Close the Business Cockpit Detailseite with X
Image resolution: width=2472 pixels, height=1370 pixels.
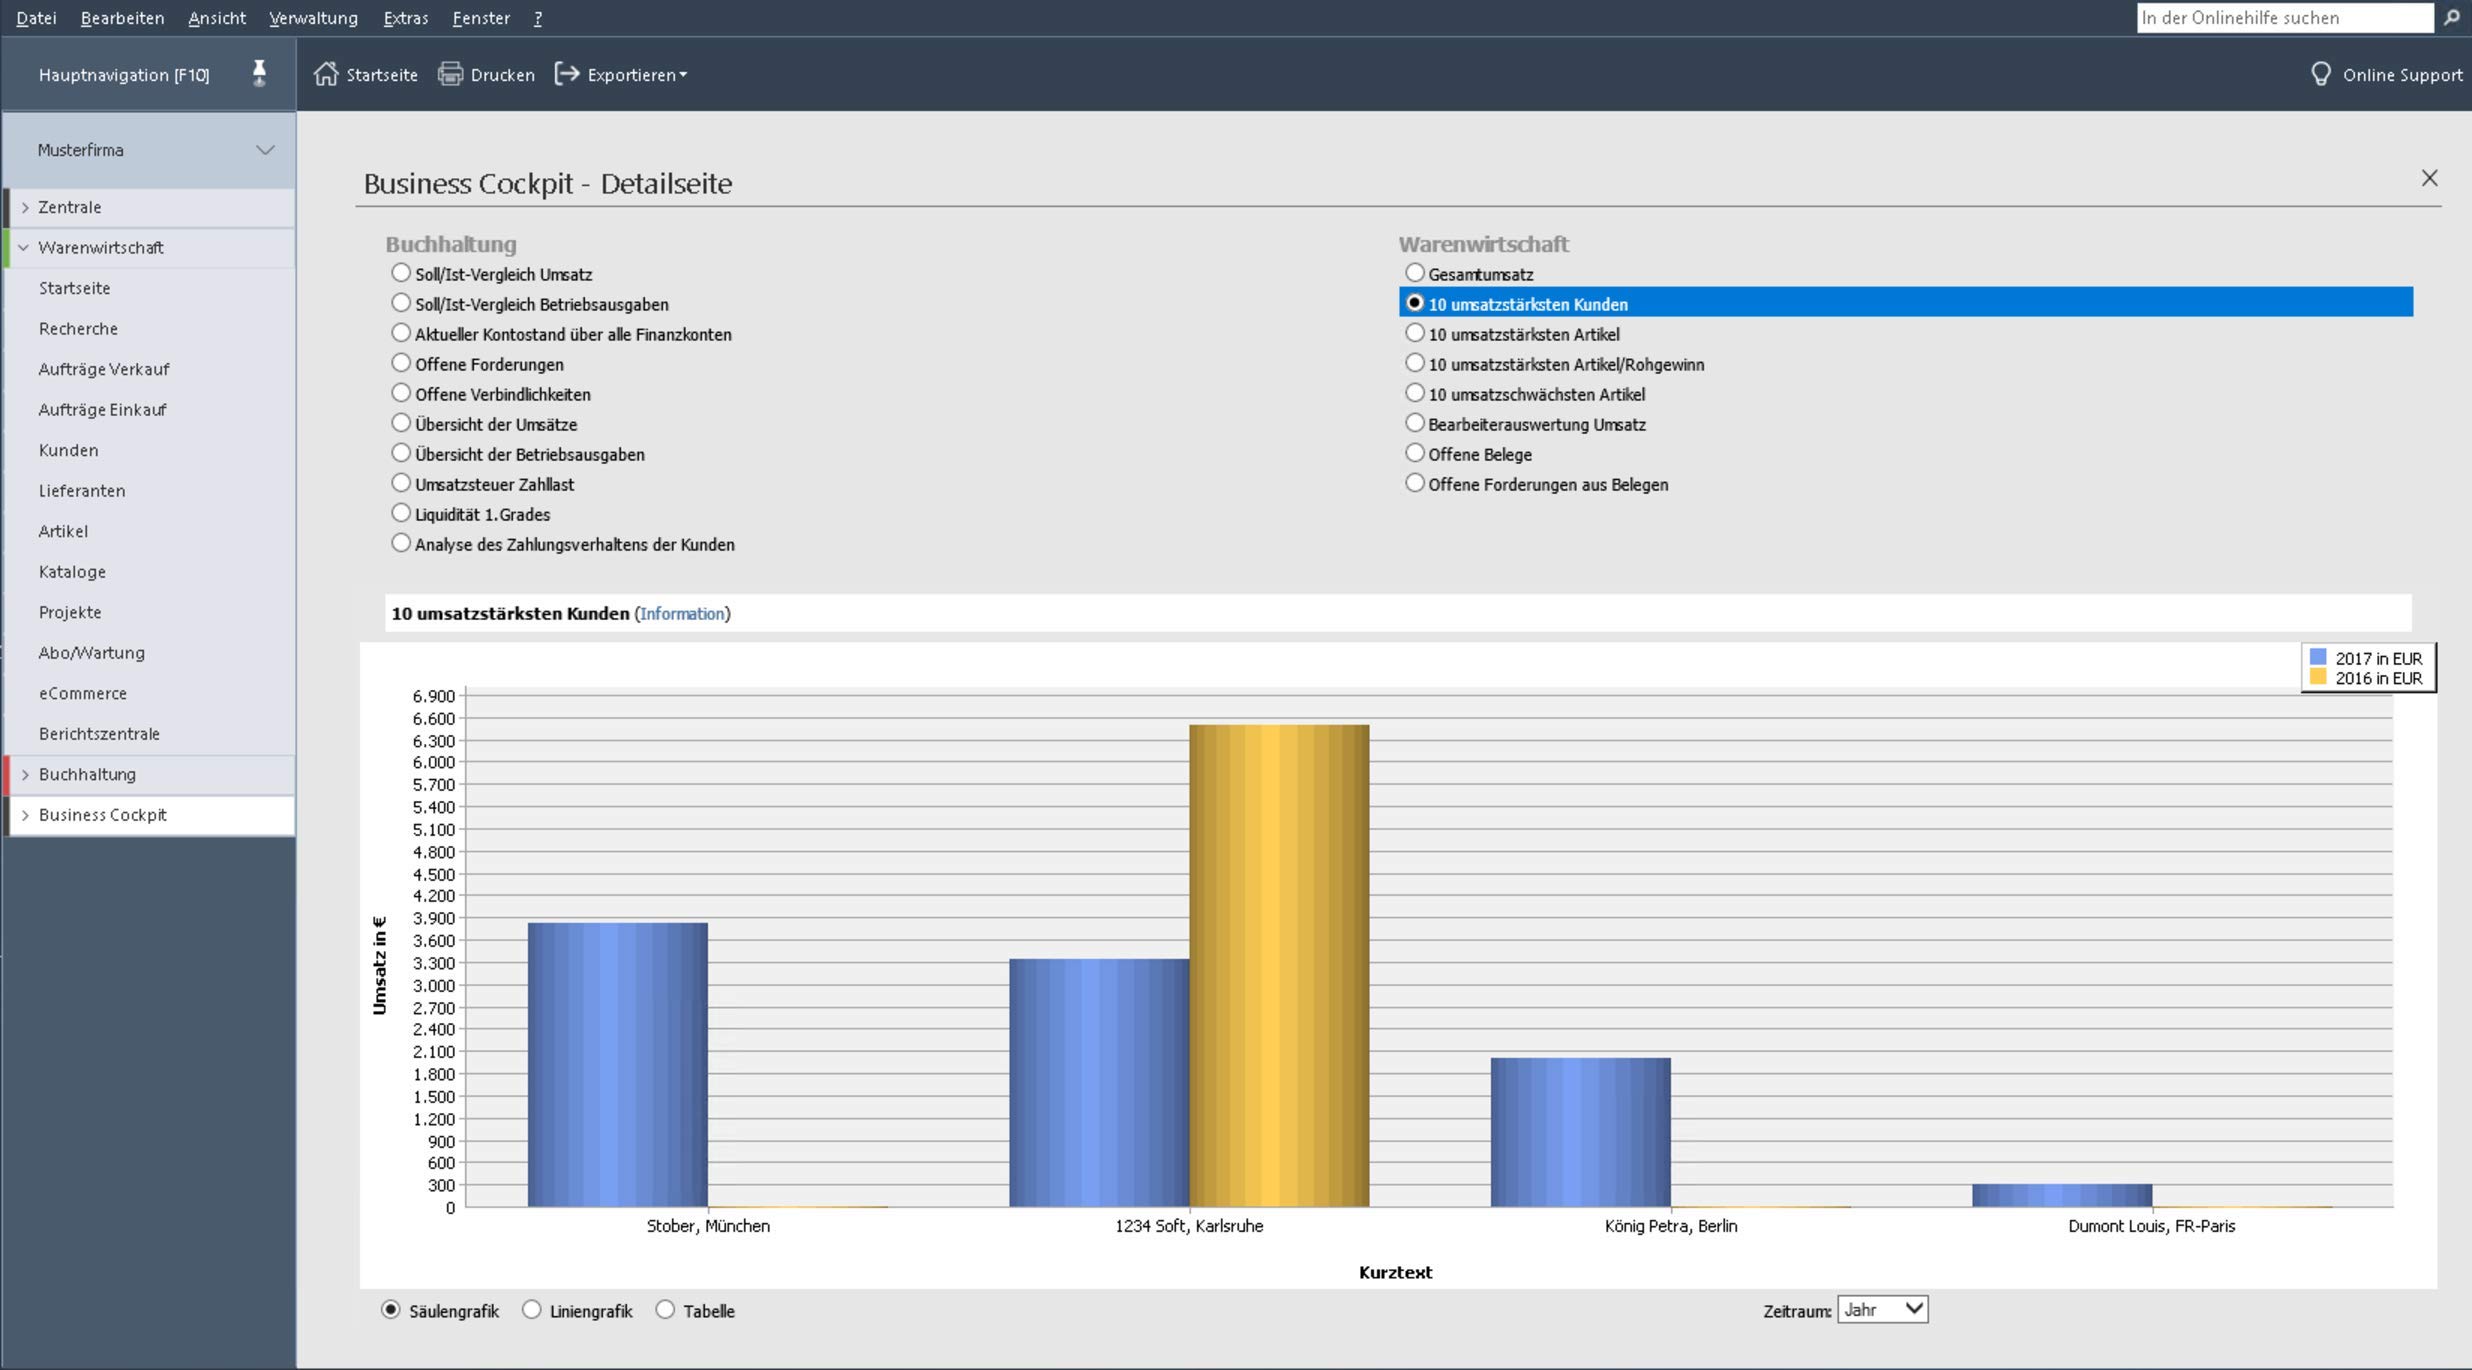[x=2430, y=178]
